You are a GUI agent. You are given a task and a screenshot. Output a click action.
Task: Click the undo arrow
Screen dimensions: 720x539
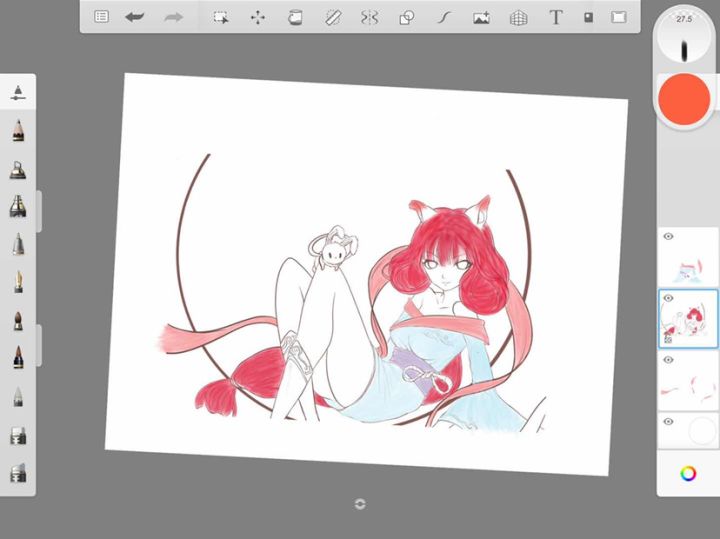pos(135,17)
